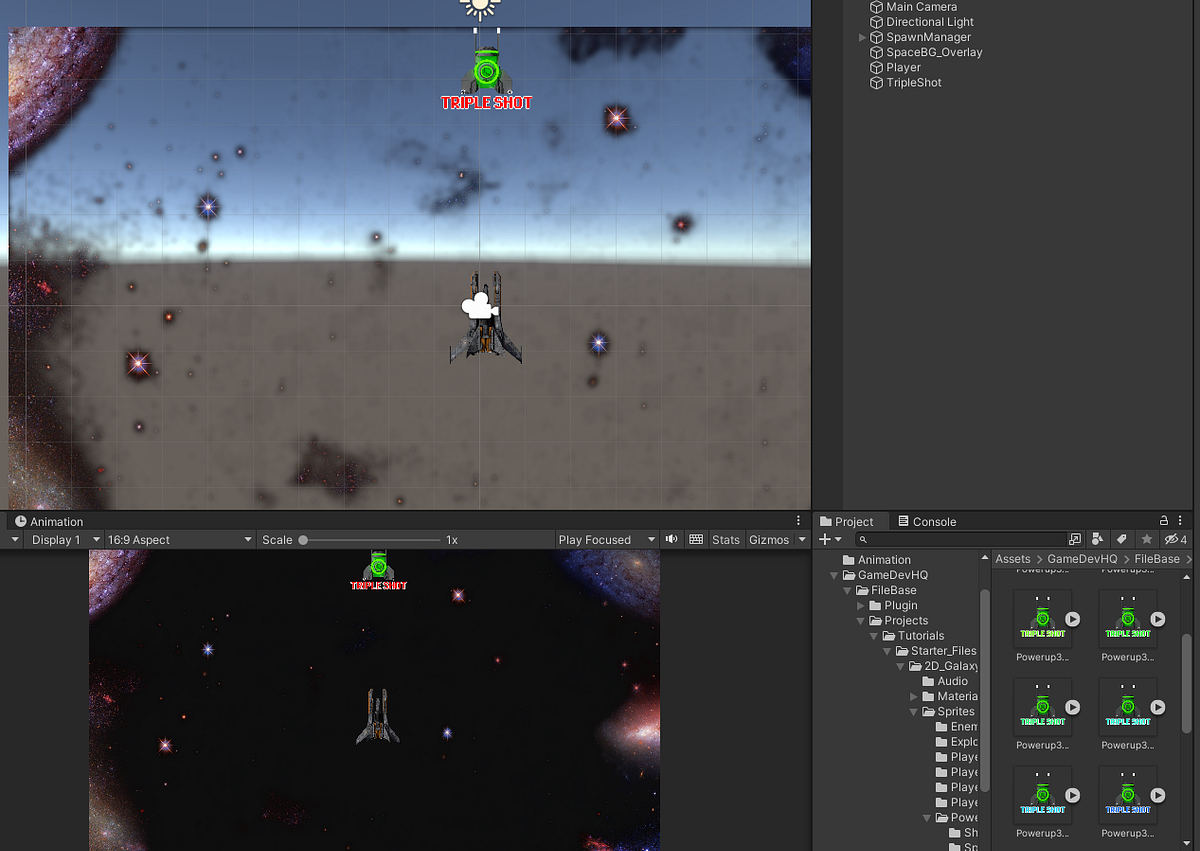The image size is (1200, 851).
Task: Click the create (+) icon in the Project panel
Action: (822, 539)
